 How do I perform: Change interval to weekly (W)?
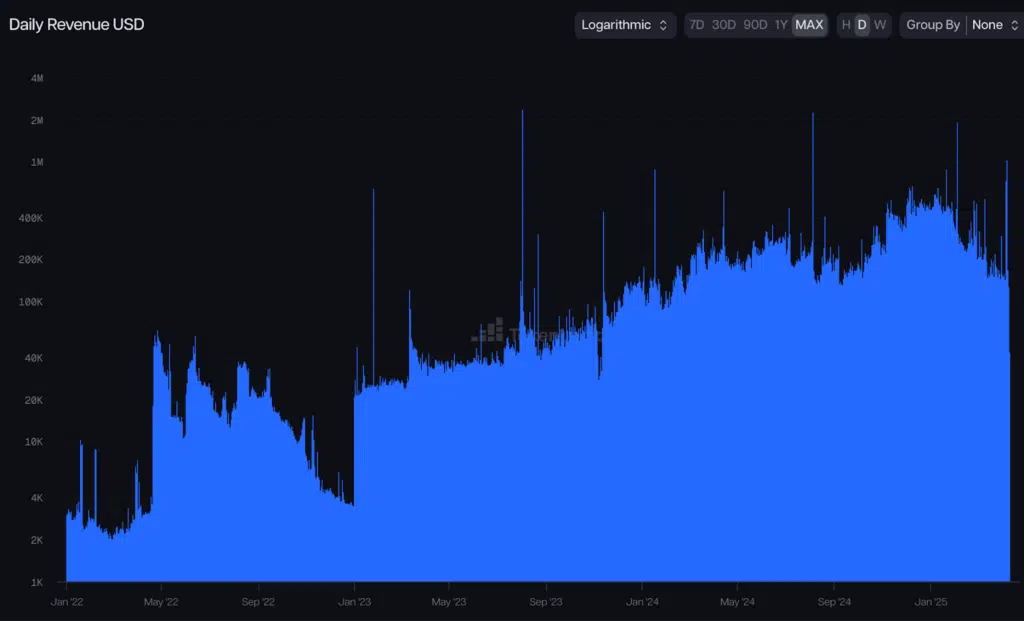click(x=879, y=25)
